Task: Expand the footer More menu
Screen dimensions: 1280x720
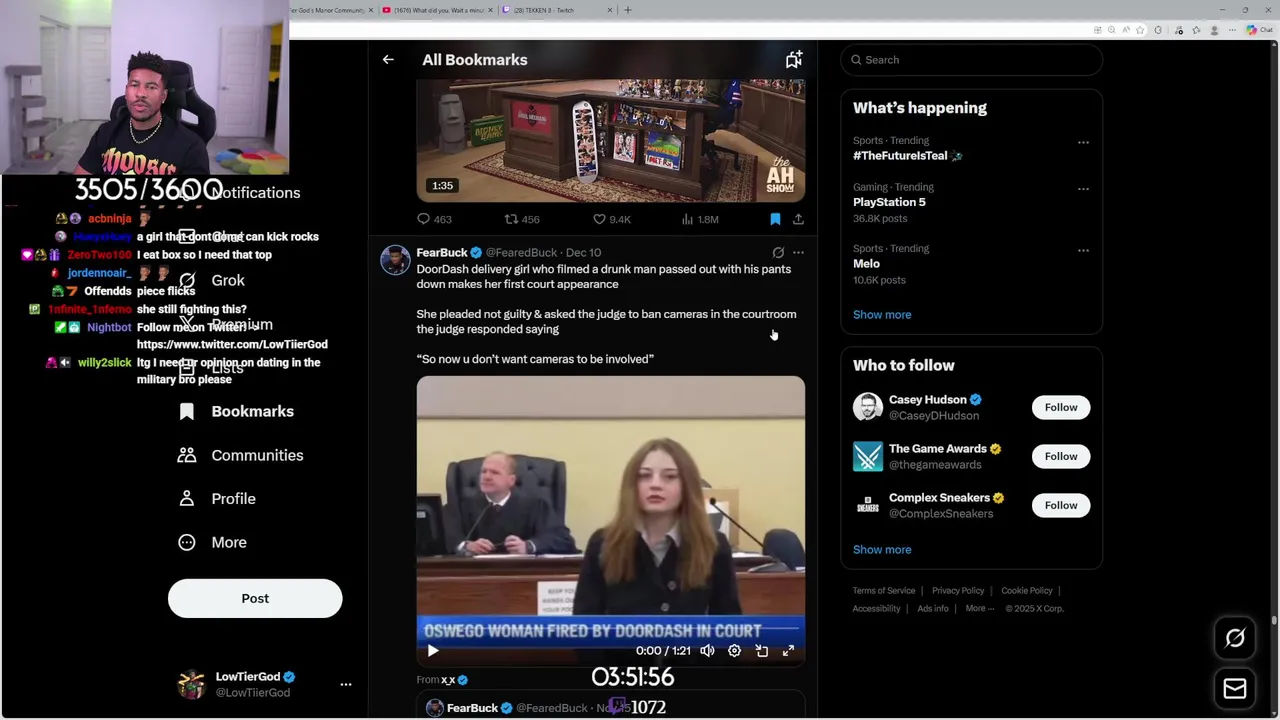Action: [979, 609]
